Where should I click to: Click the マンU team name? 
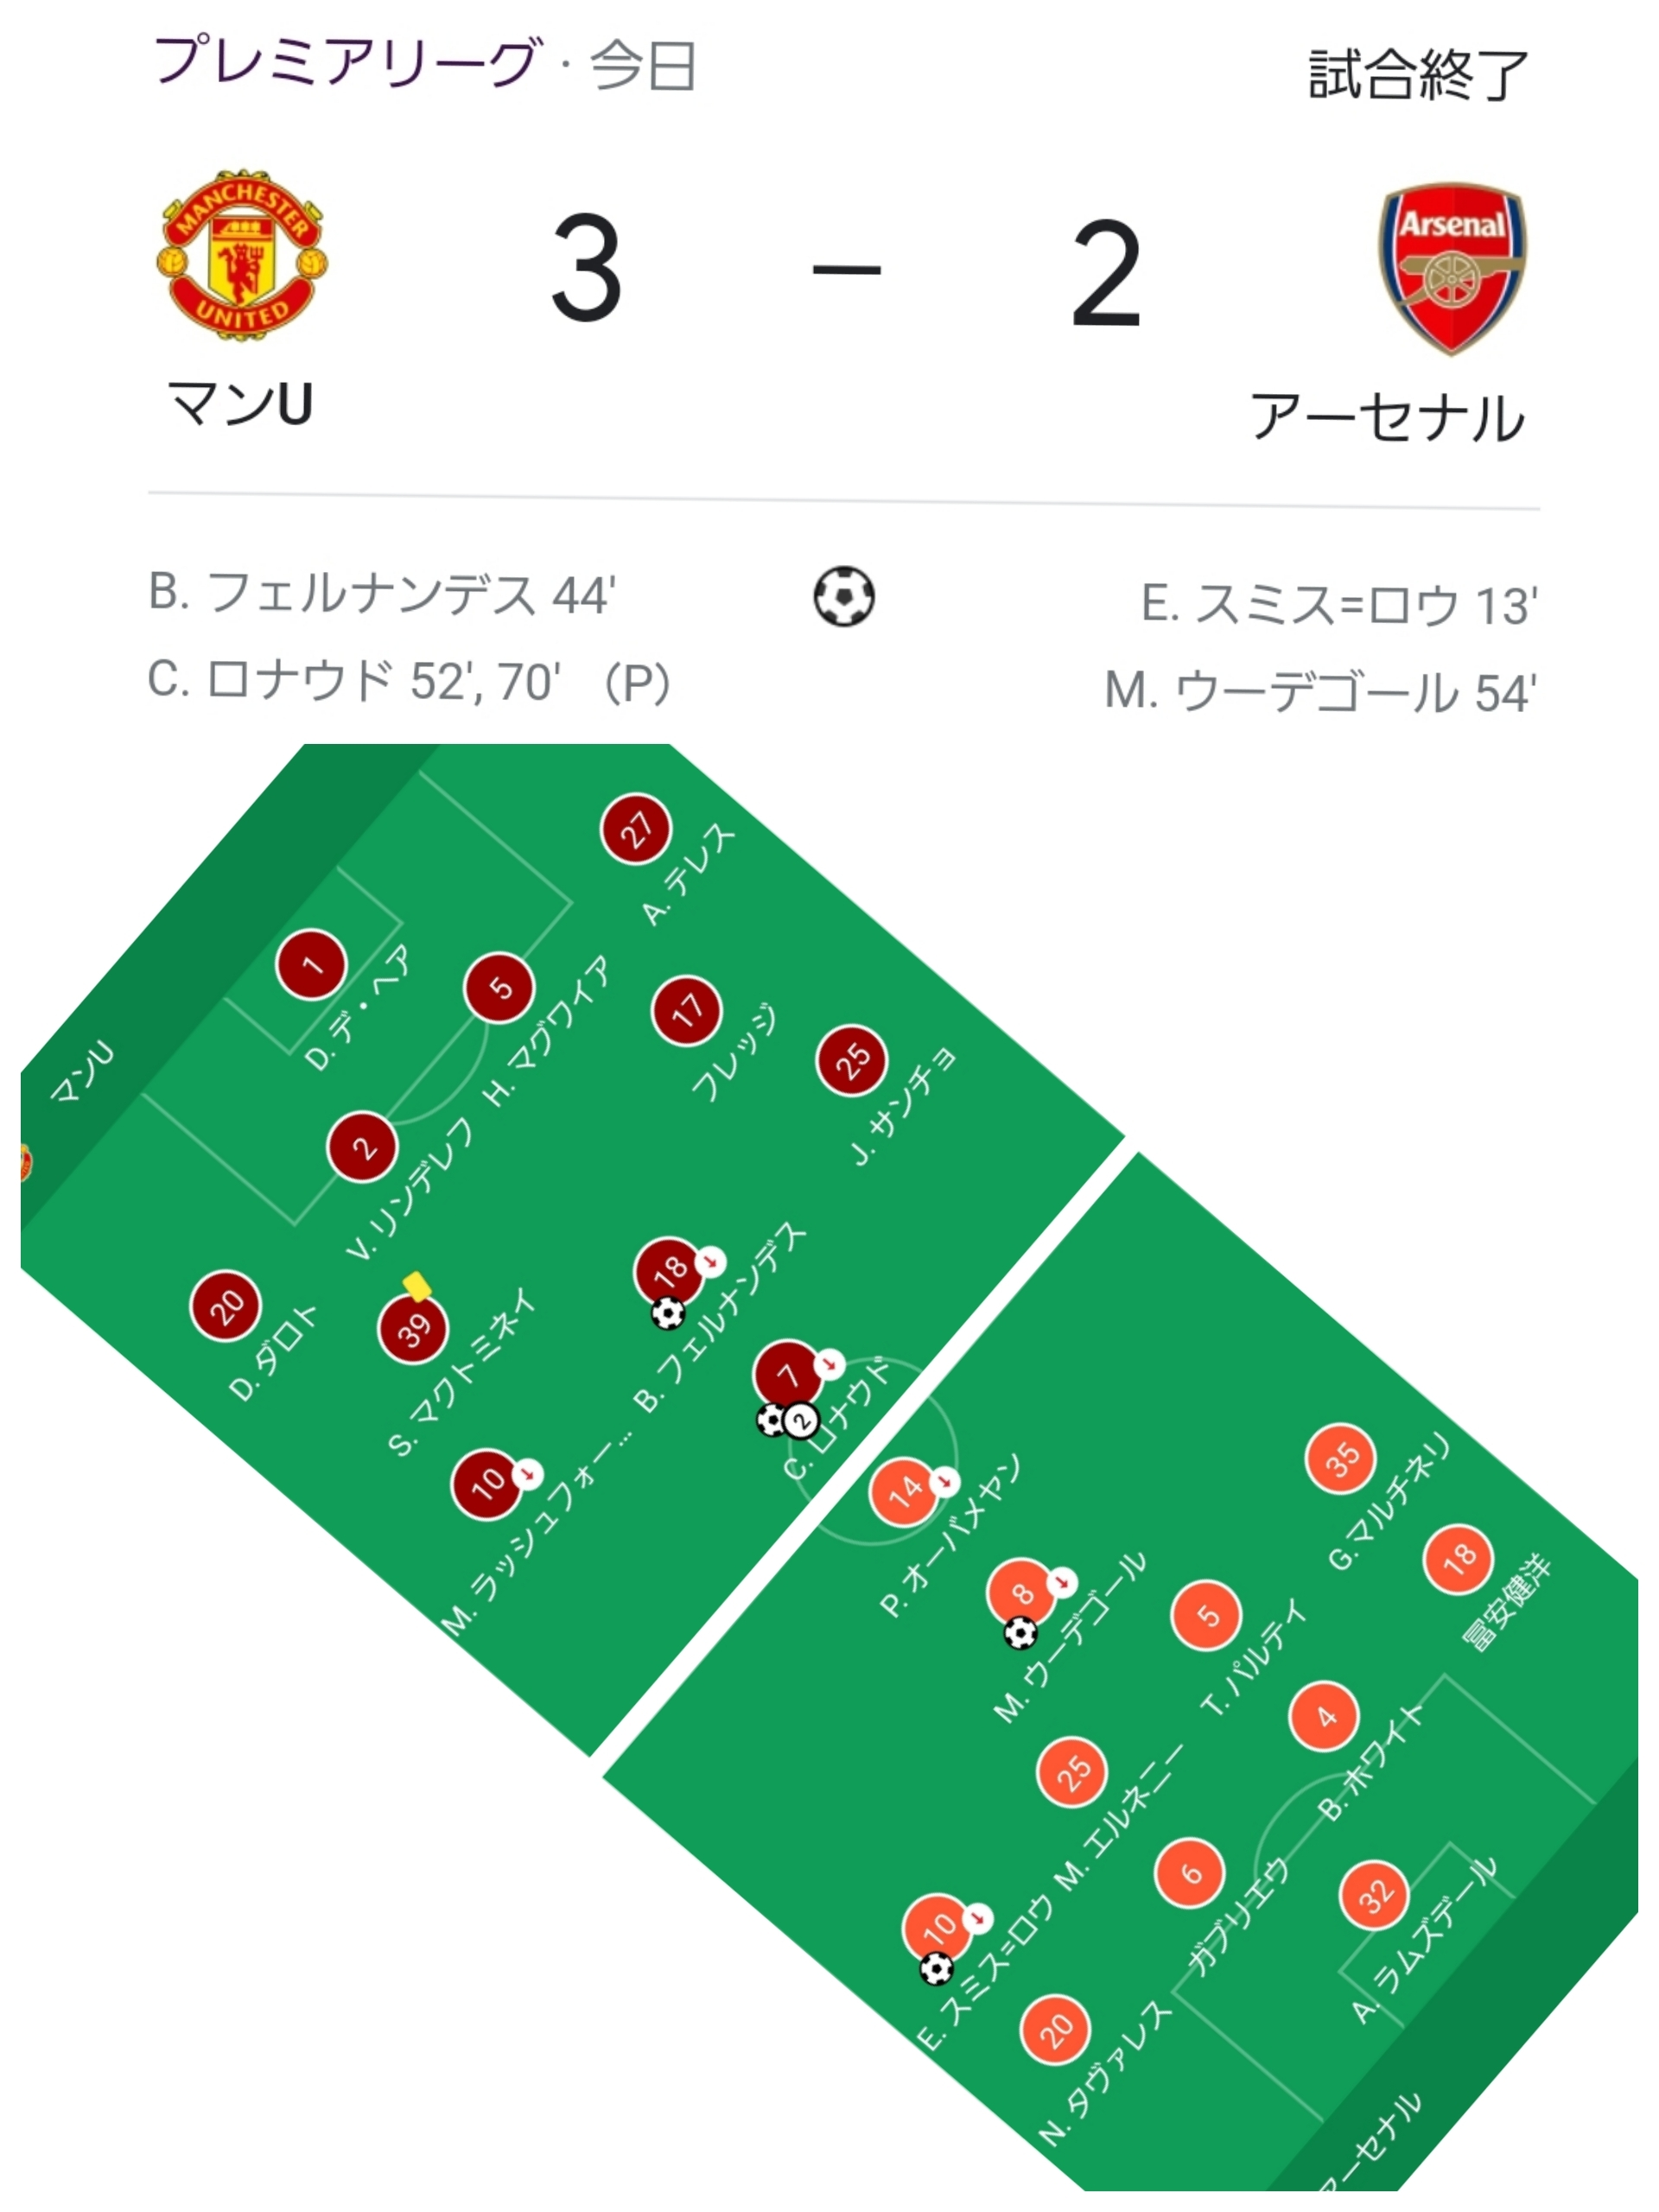pos(240,404)
